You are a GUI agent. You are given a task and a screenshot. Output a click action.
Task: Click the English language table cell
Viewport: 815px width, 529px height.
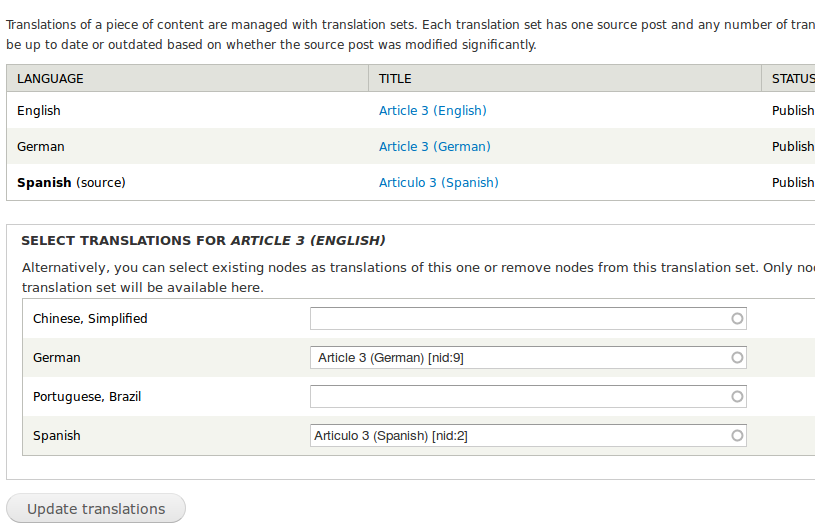pos(39,111)
